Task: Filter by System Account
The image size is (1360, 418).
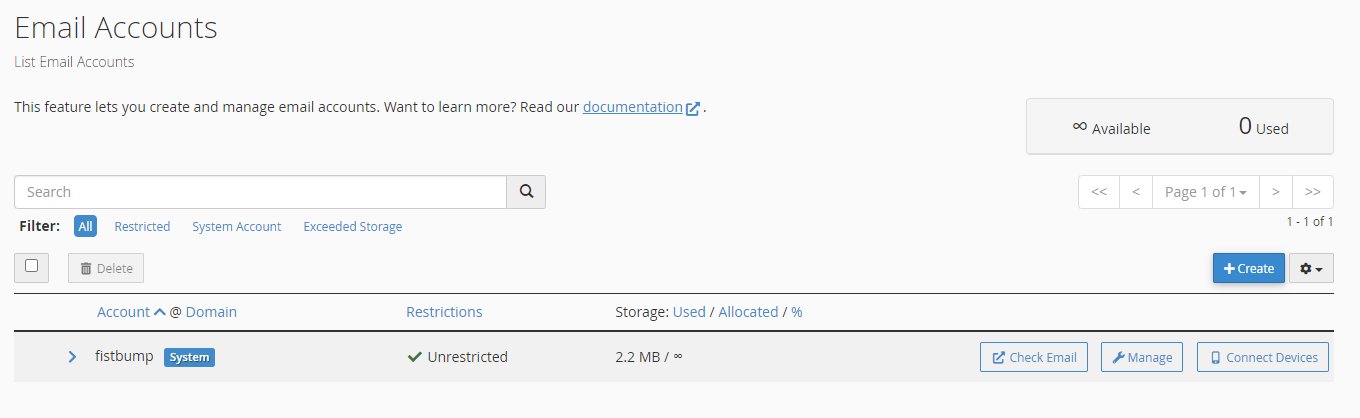Action: point(236,227)
